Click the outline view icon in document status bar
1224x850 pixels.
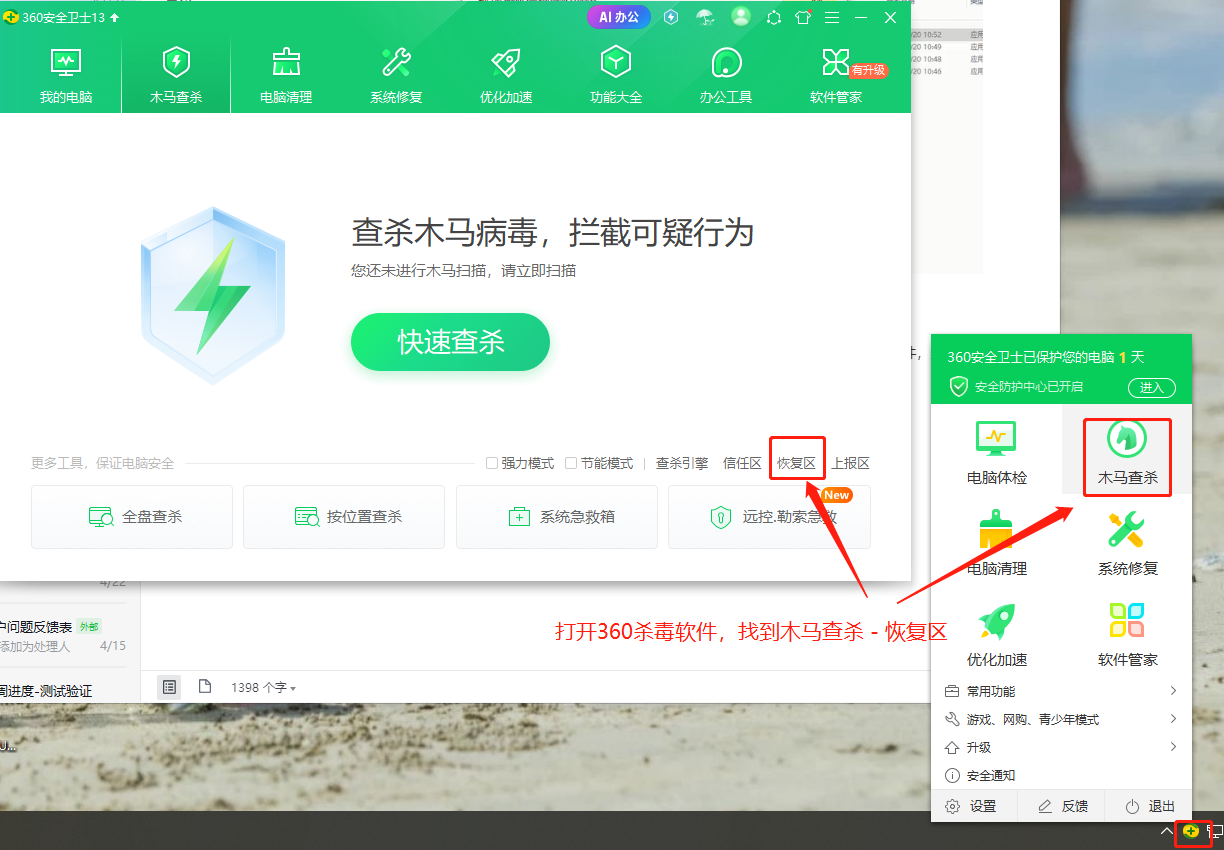[x=170, y=687]
